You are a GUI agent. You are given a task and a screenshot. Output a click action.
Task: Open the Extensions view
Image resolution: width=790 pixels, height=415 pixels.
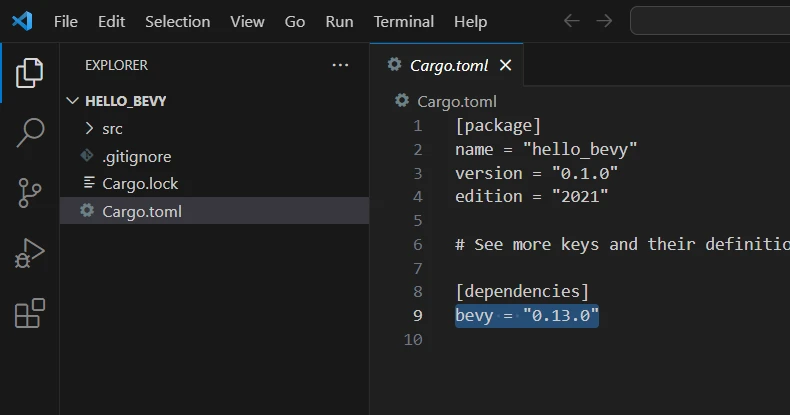tap(30, 313)
